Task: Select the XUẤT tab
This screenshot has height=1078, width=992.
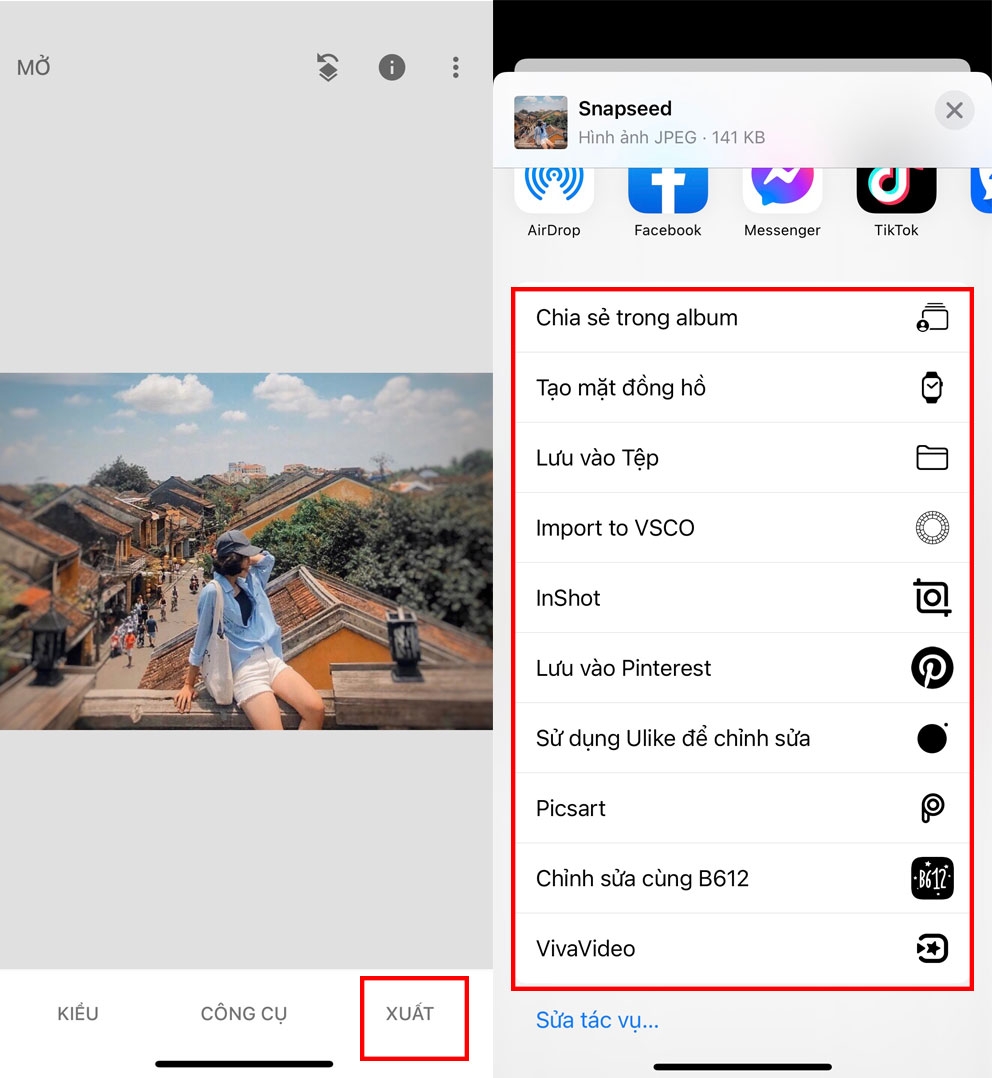Action: pyautogui.click(x=413, y=1013)
